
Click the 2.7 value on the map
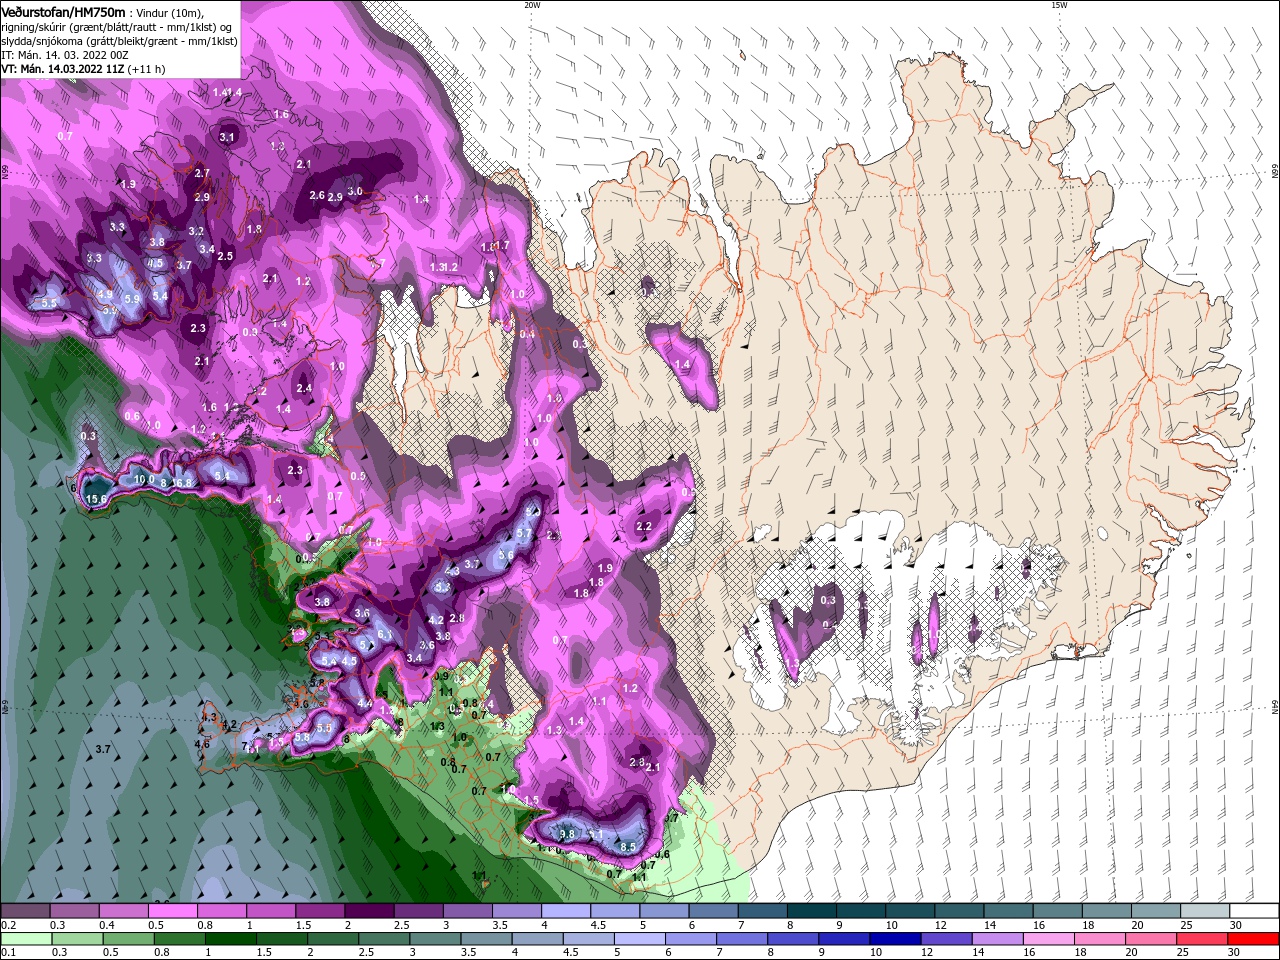point(202,173)
